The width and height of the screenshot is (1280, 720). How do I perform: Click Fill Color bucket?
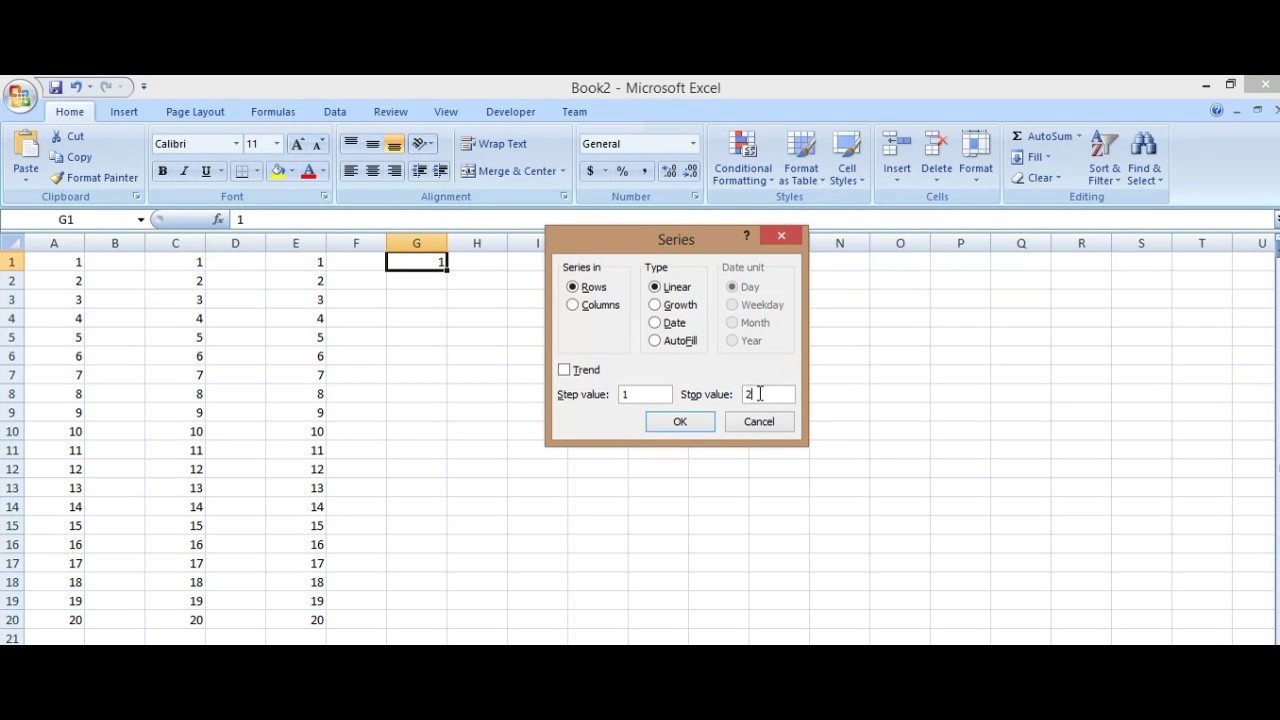(x=278, y=172)
